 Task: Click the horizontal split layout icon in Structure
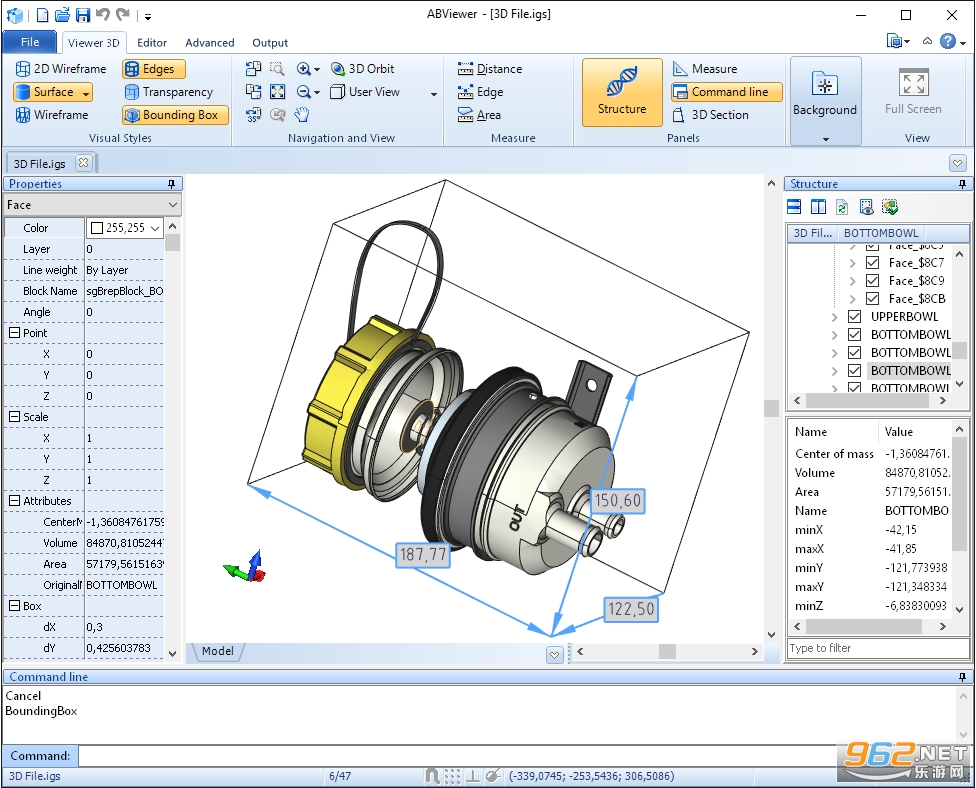coord(794,207)
